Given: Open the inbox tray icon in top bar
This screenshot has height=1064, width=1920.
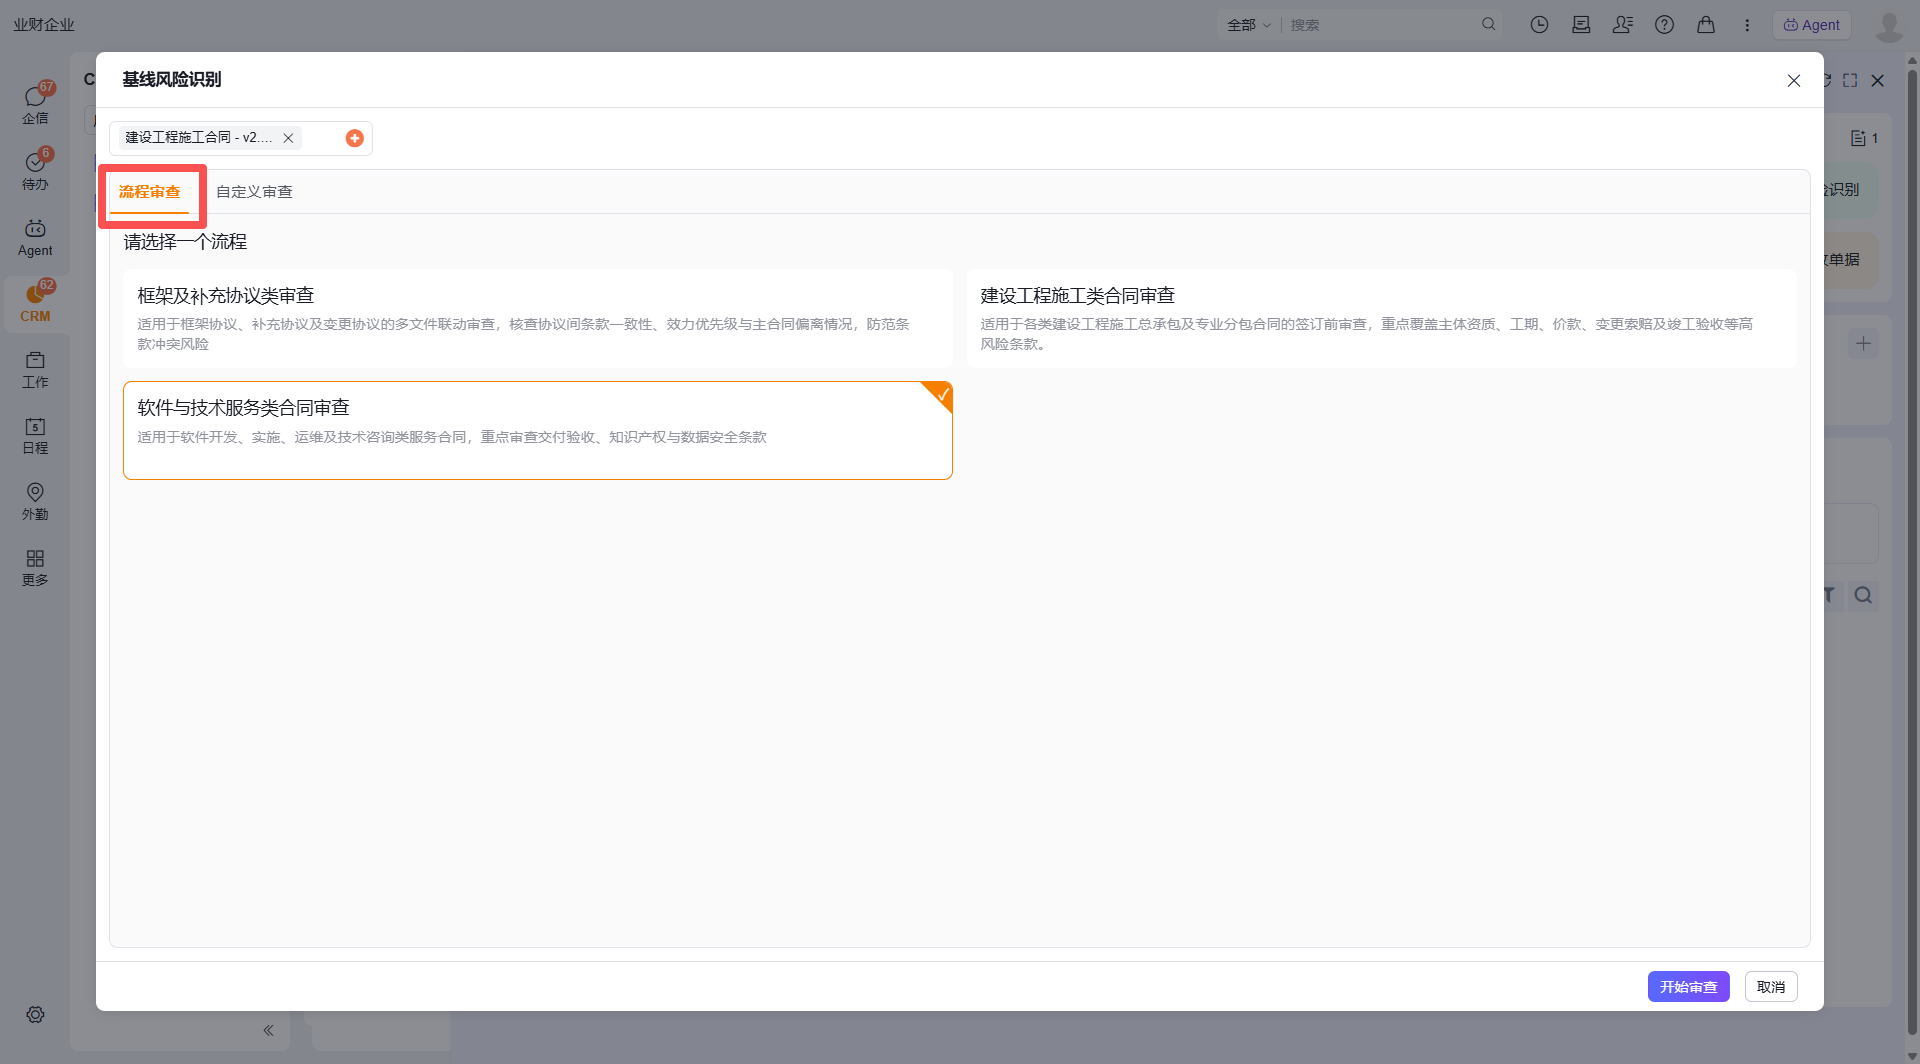Looking at the screenshot, I should [1581, 25].
